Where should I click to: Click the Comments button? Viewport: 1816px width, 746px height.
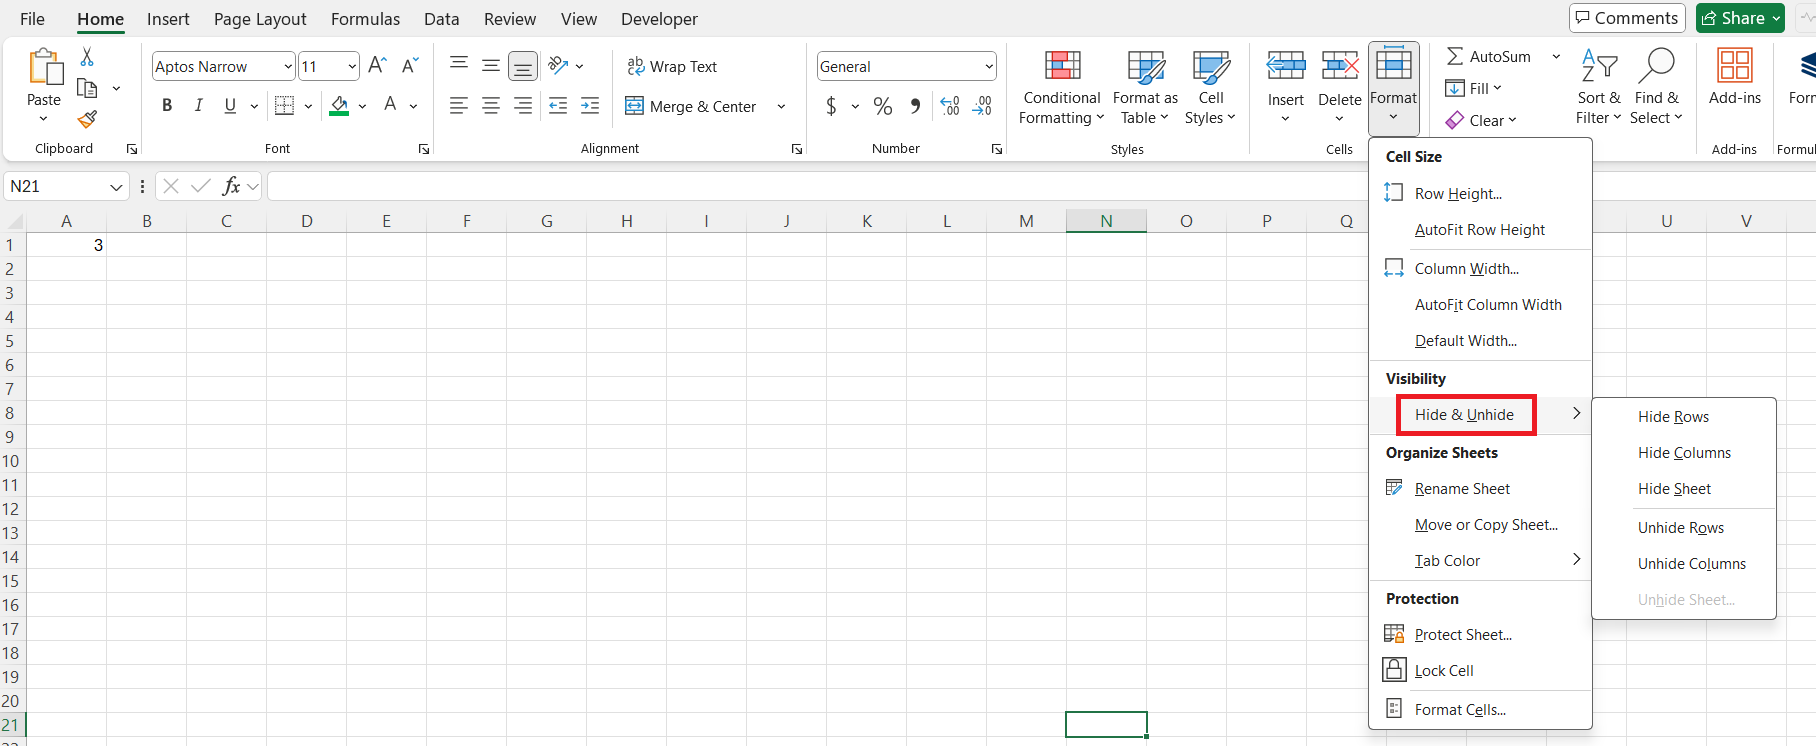(x=1627, y=18)
